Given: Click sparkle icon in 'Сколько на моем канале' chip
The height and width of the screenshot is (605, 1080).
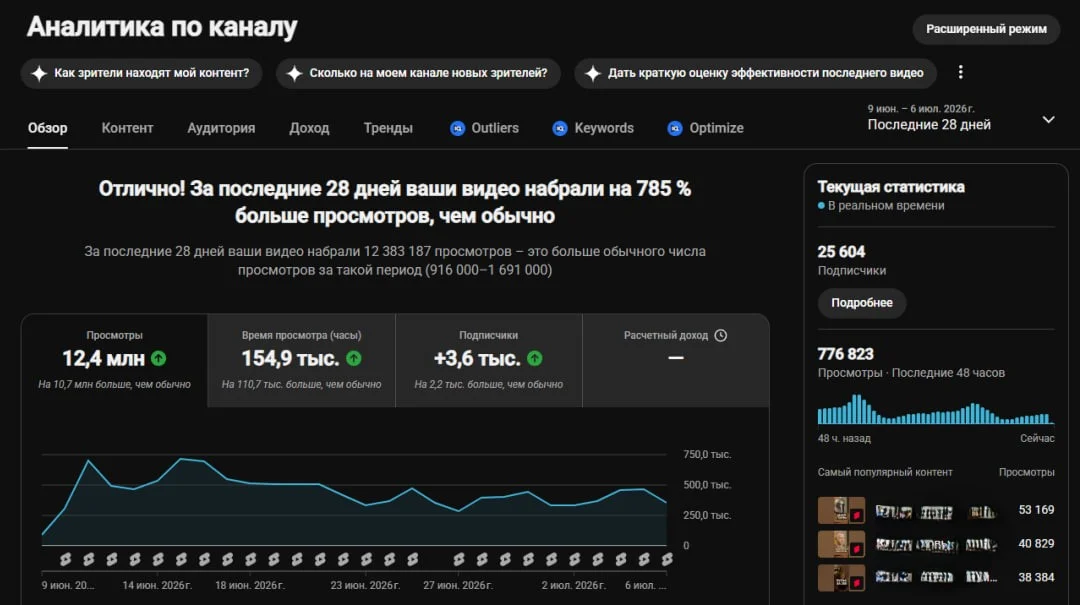Looking at the screenshot, I should pos(295,73).
